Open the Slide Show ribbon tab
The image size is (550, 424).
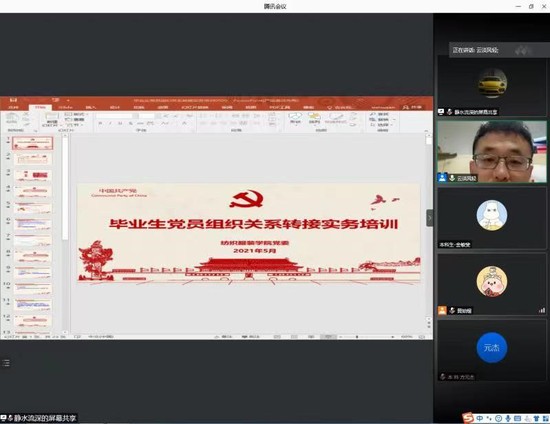[195, 107]
